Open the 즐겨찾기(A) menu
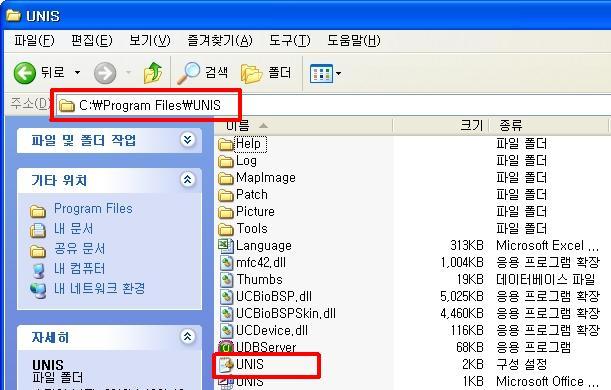 point(220,40)
